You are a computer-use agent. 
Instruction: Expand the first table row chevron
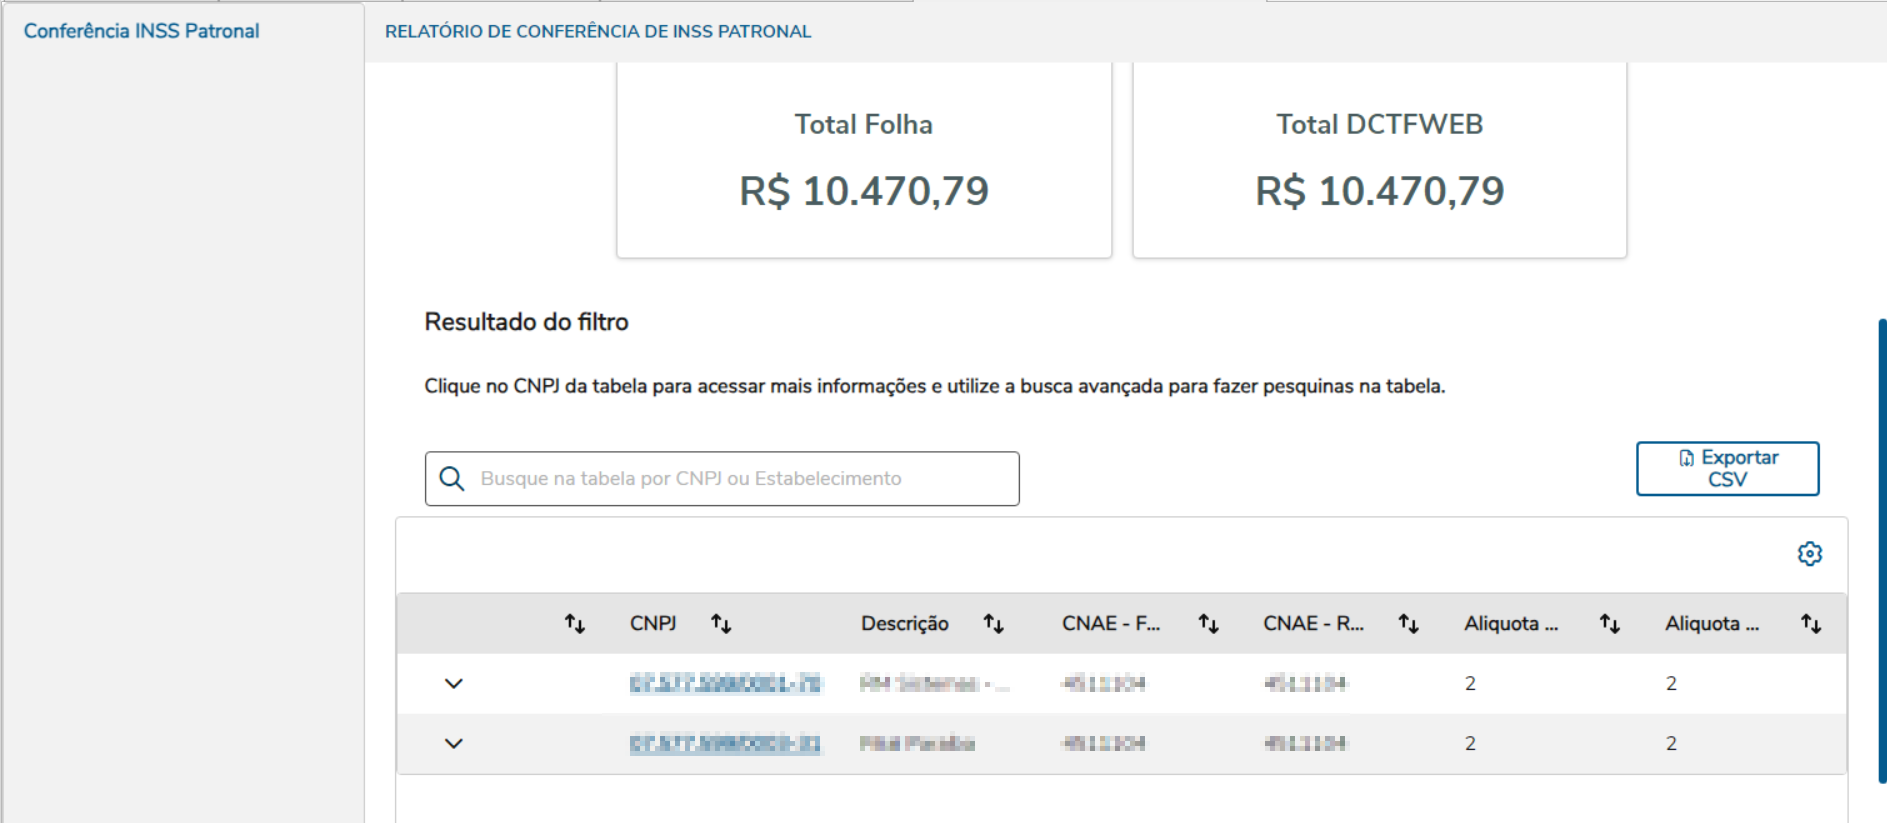(454, 684)
